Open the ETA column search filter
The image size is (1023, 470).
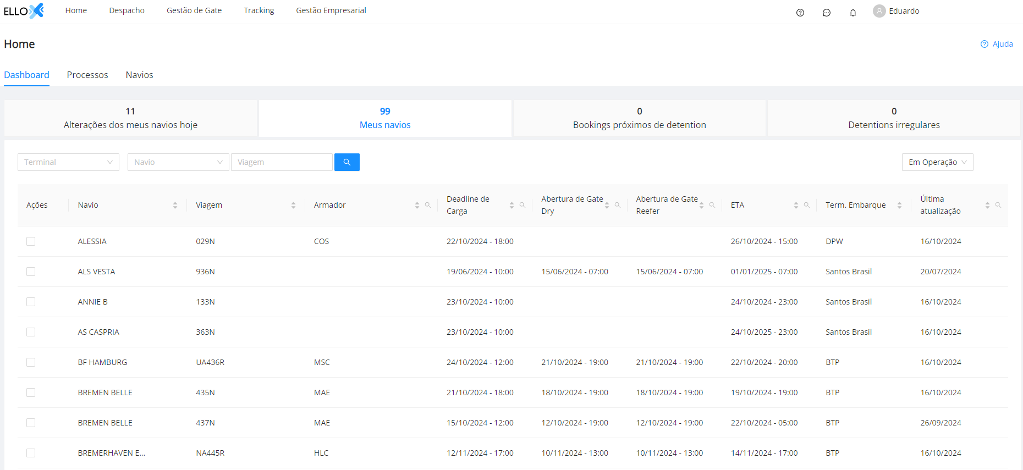[x=807, y=205]
